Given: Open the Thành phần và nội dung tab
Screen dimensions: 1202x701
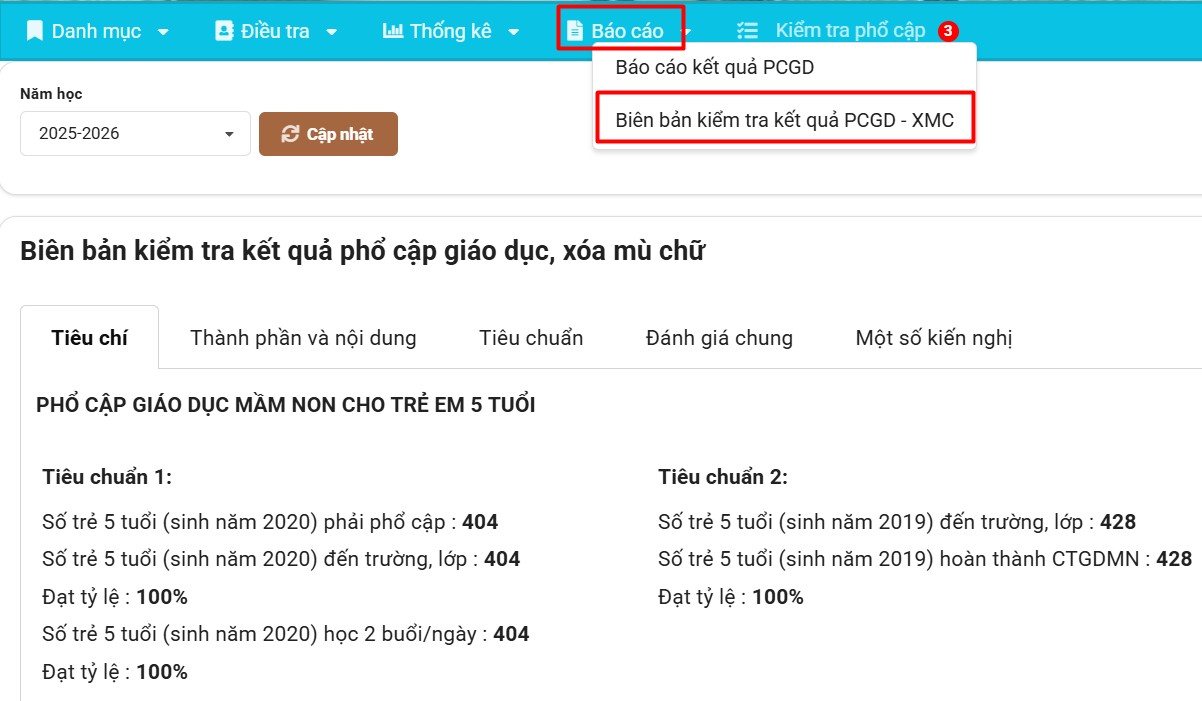Looking at the screenshot, I should (x=303, y=338).
